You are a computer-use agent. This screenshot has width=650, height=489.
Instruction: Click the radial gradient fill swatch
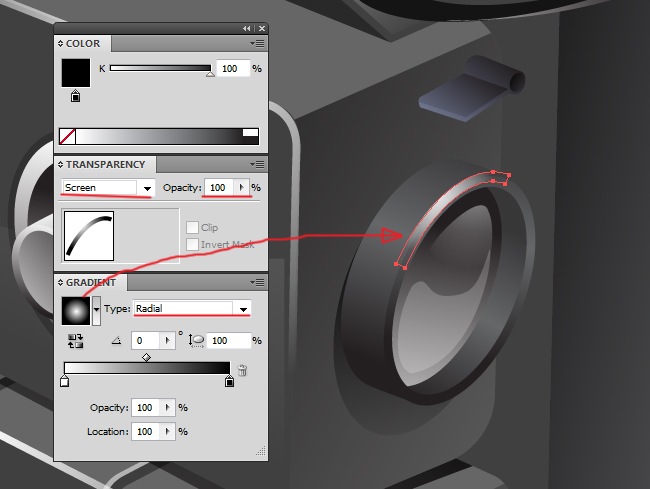76,311
